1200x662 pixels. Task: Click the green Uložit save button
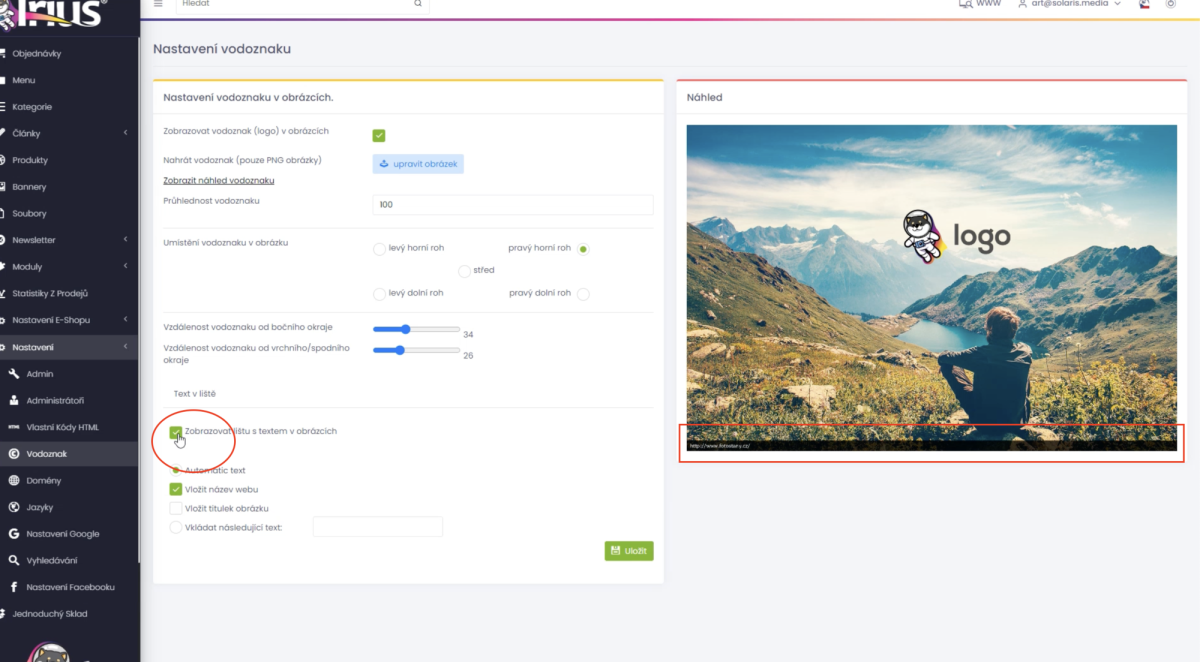(x=629, y=551)
